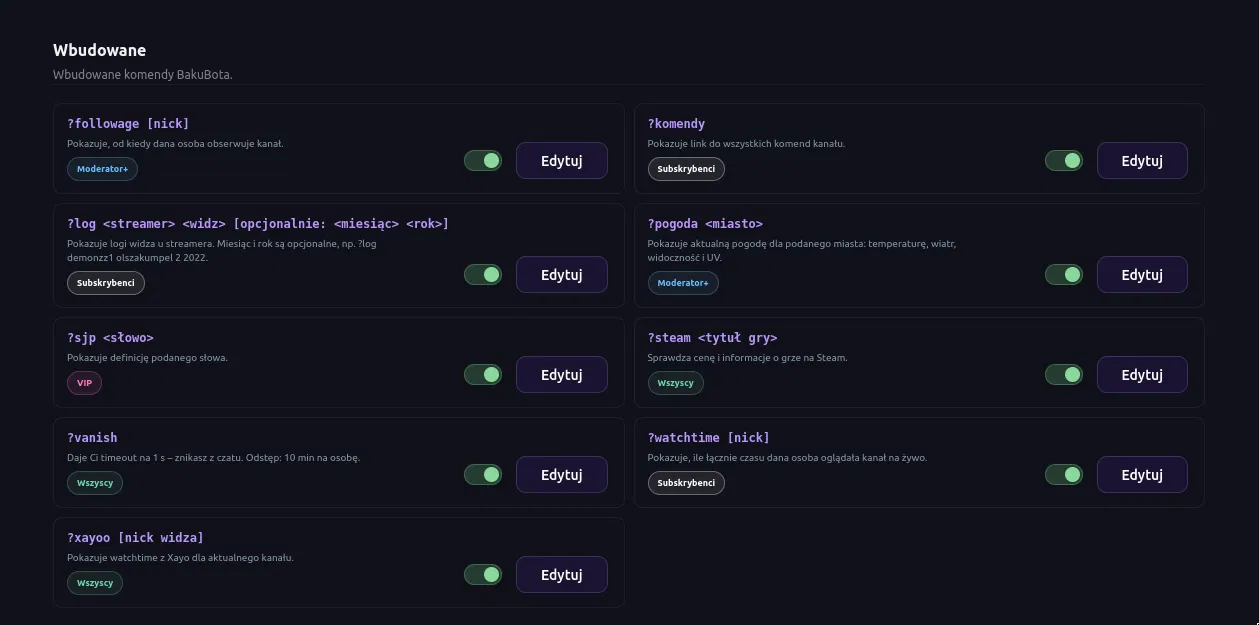Turn off the ?komendy command switch
This screenshot has width=1259, height=625.
[1064, 160]
